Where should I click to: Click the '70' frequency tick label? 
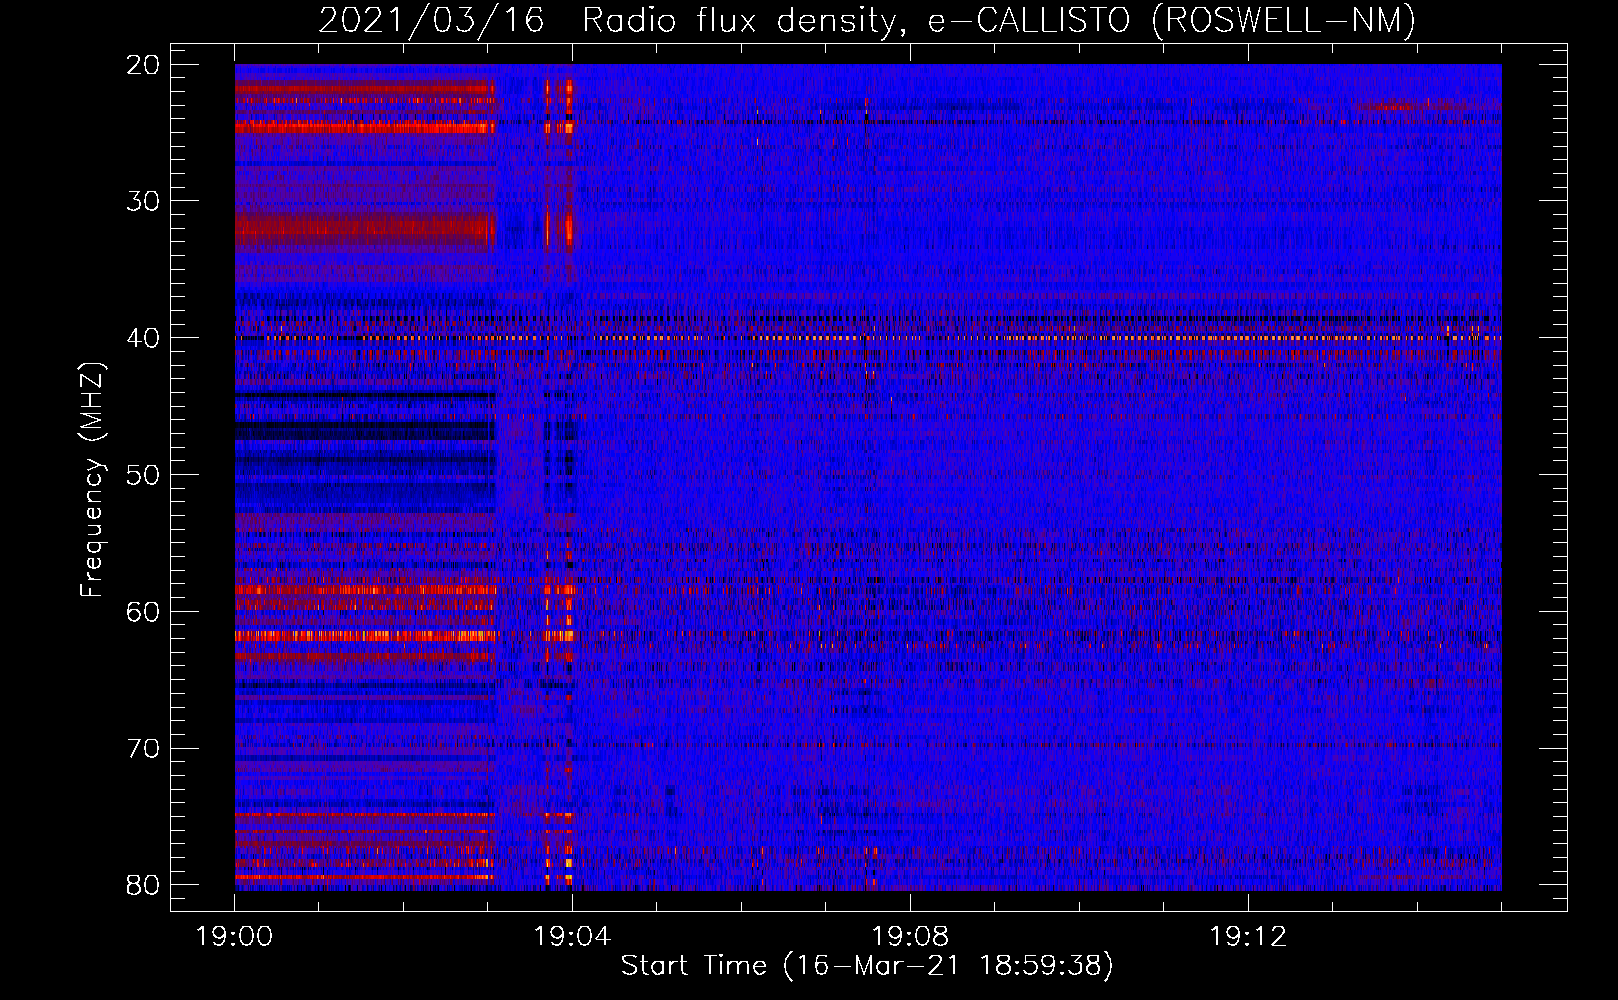tap(143, 749)
